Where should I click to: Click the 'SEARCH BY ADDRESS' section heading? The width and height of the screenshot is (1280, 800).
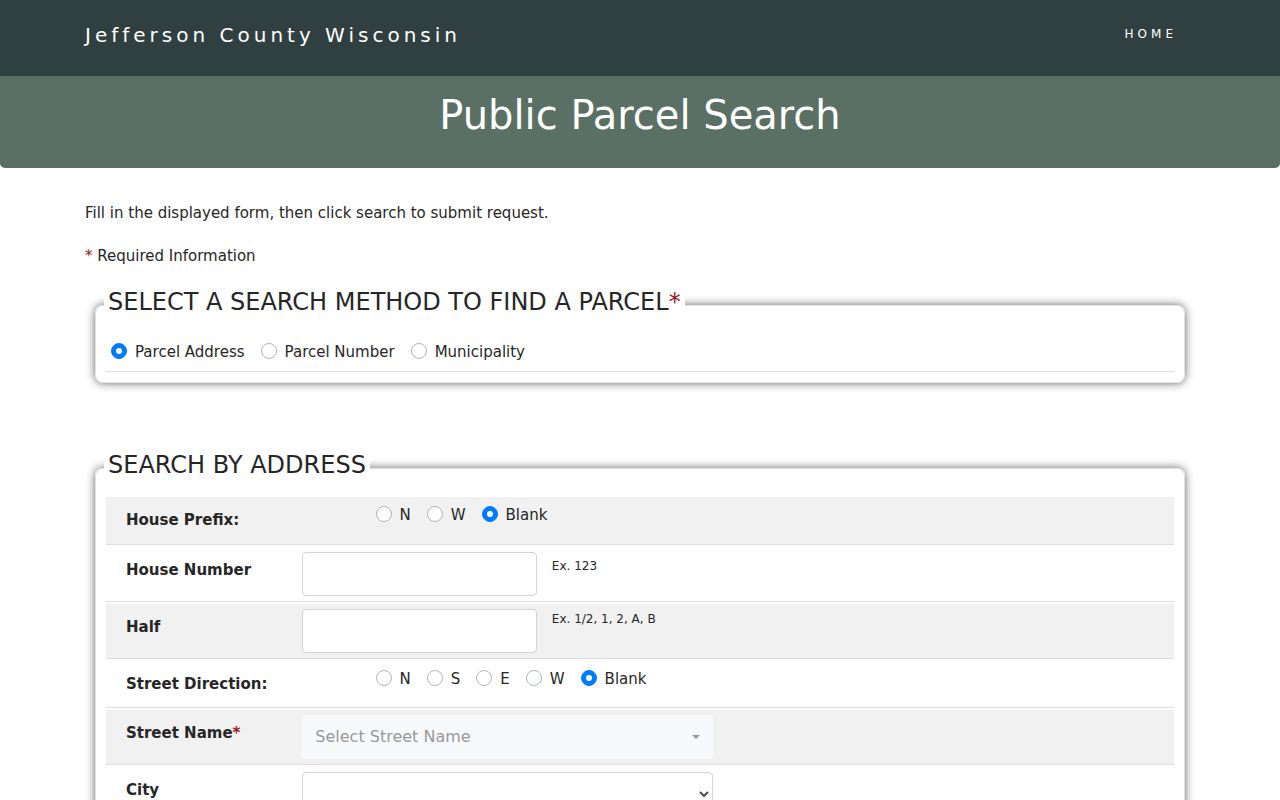tap(237, 465)
